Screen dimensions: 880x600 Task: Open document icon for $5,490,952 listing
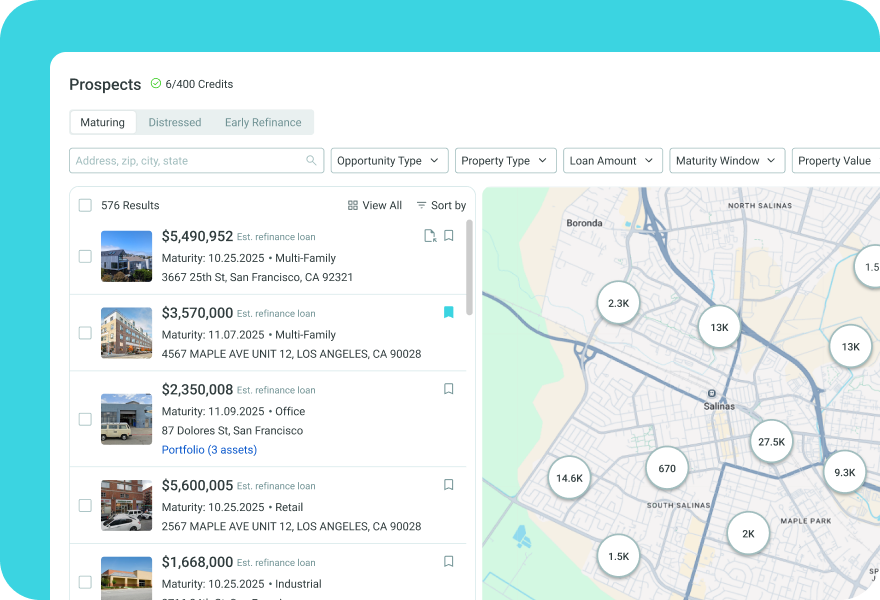click(430, 236)
